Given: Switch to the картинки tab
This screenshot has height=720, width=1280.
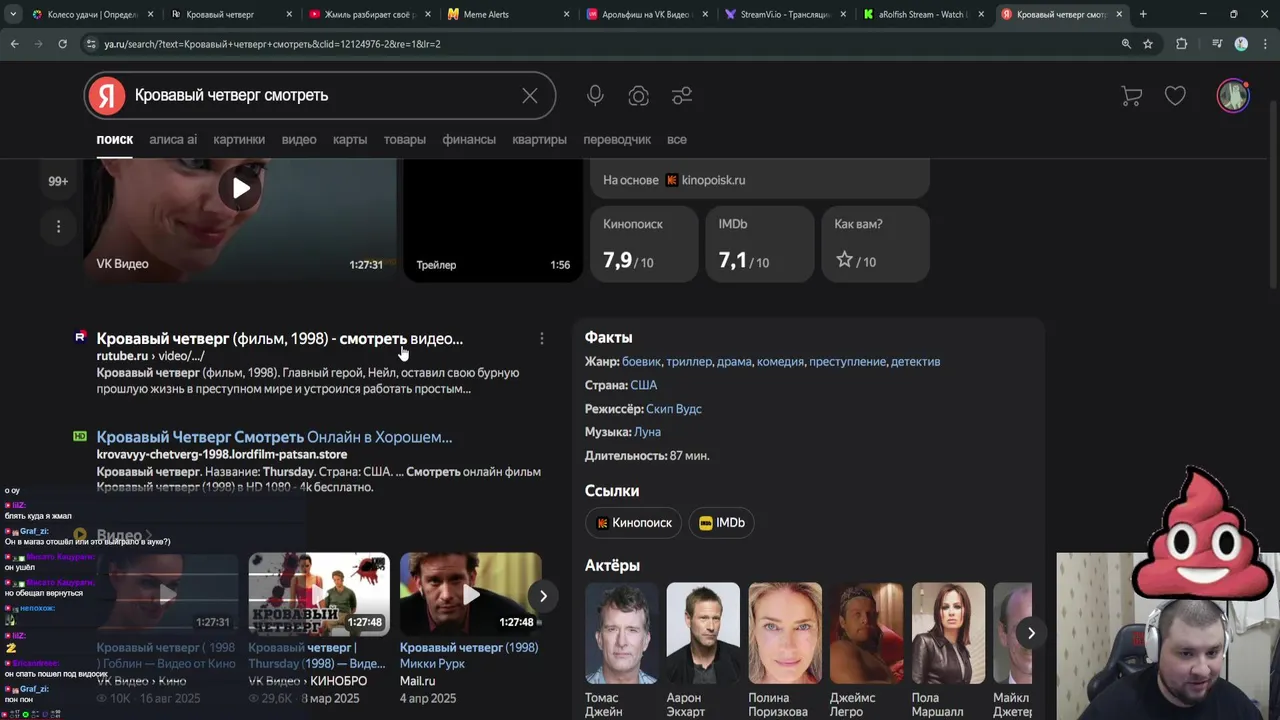Looking at the screenshot, I should click(239, 139).
